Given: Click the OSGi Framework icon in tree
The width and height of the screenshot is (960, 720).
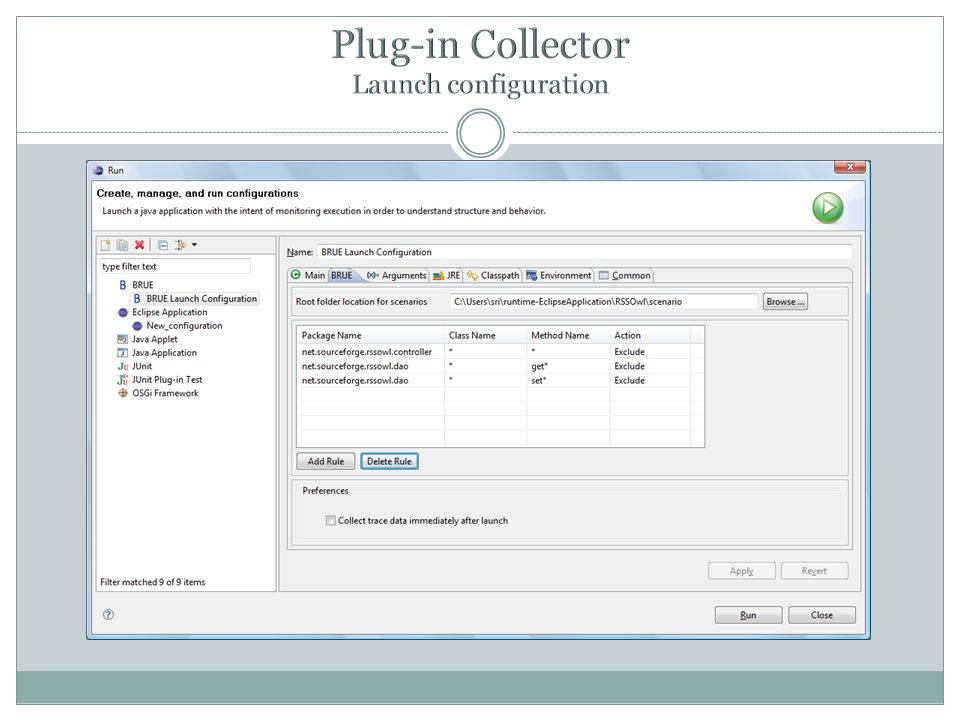Looking at the screenshot, I should coord(122,393).
